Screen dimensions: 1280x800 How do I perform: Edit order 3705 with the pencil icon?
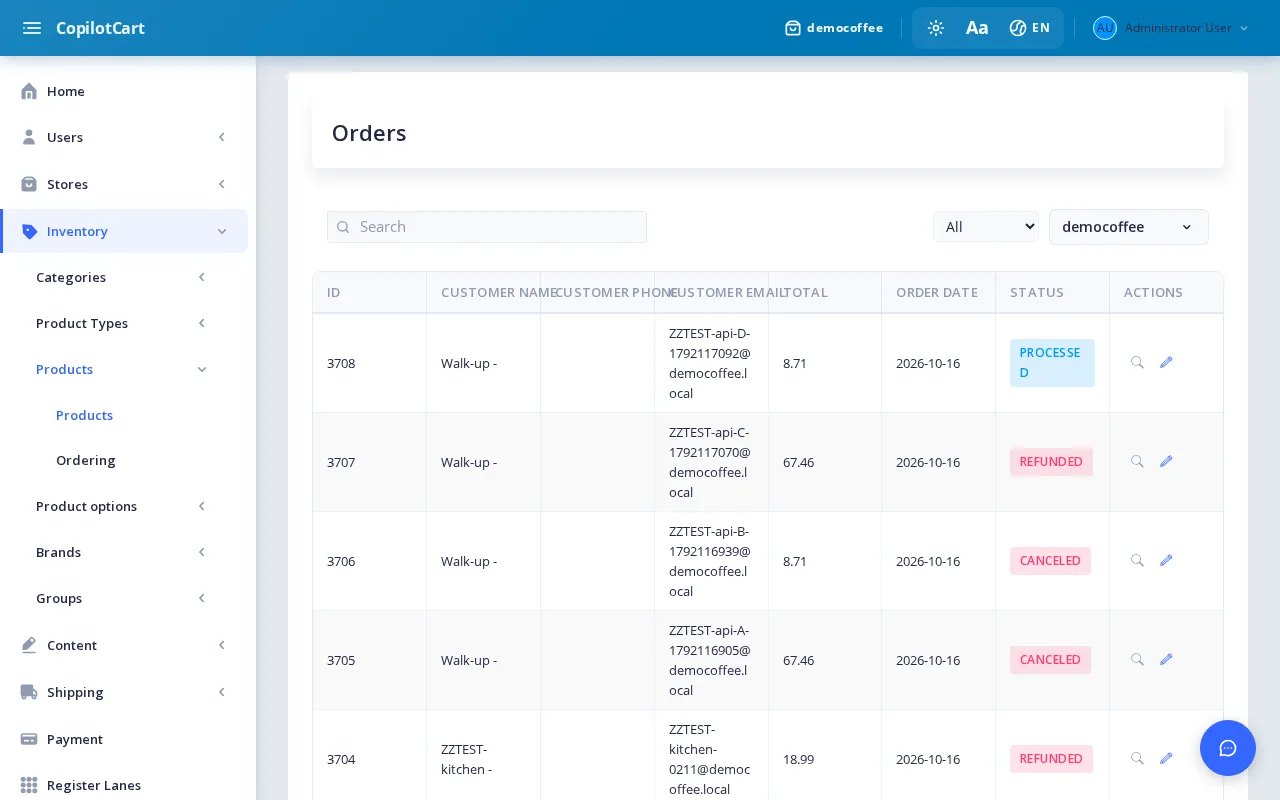click(1166, 659)
